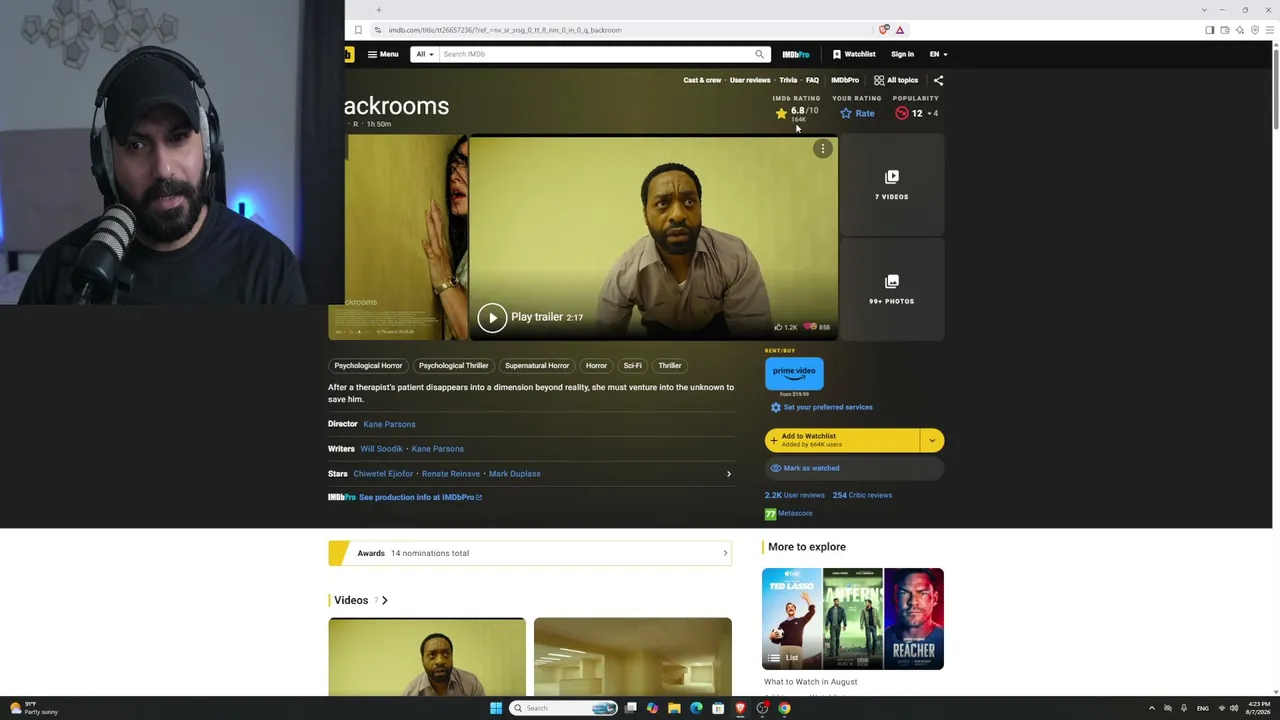Open the Videos section heading arrow
1280x720 pixels.
384,601
